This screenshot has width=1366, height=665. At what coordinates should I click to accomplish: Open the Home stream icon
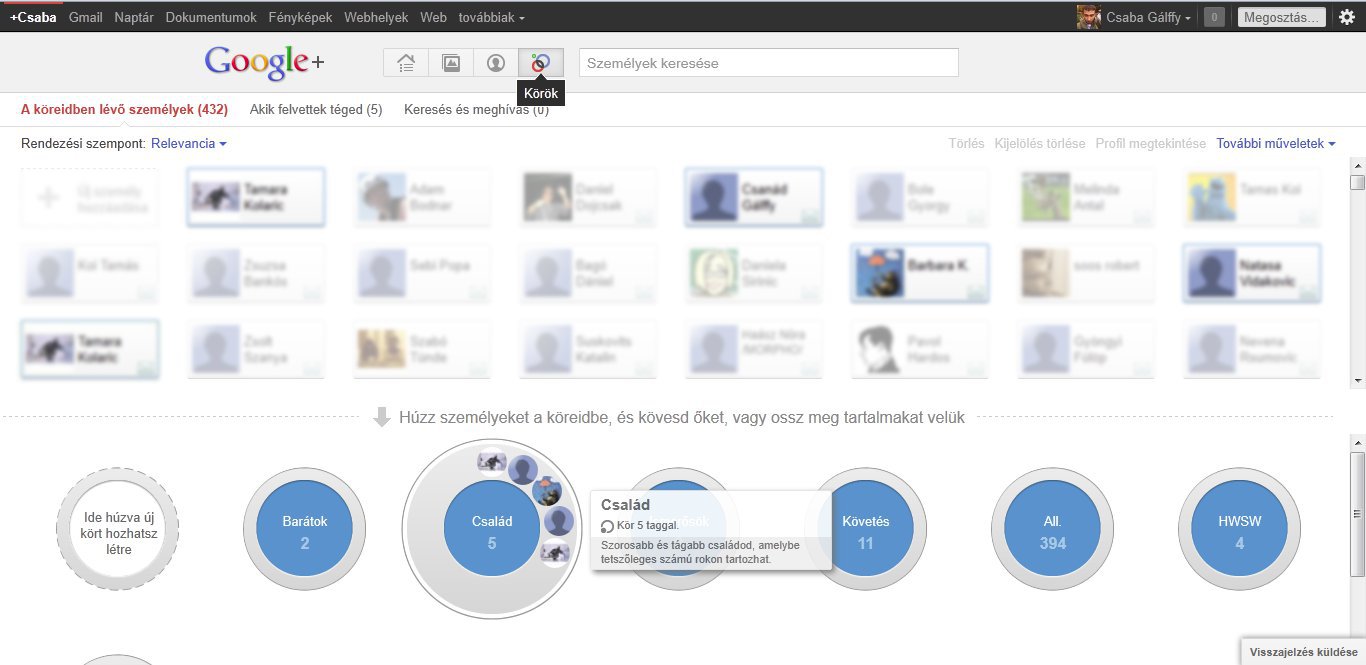406,63
